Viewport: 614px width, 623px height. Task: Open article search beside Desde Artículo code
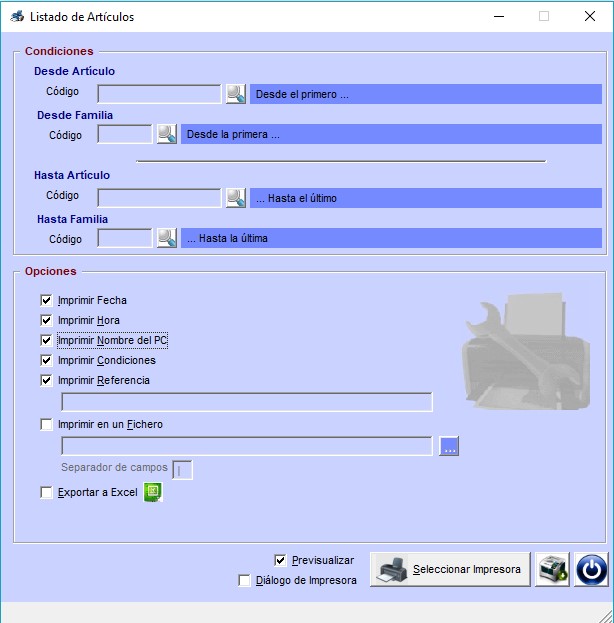[x=236, y=94]
